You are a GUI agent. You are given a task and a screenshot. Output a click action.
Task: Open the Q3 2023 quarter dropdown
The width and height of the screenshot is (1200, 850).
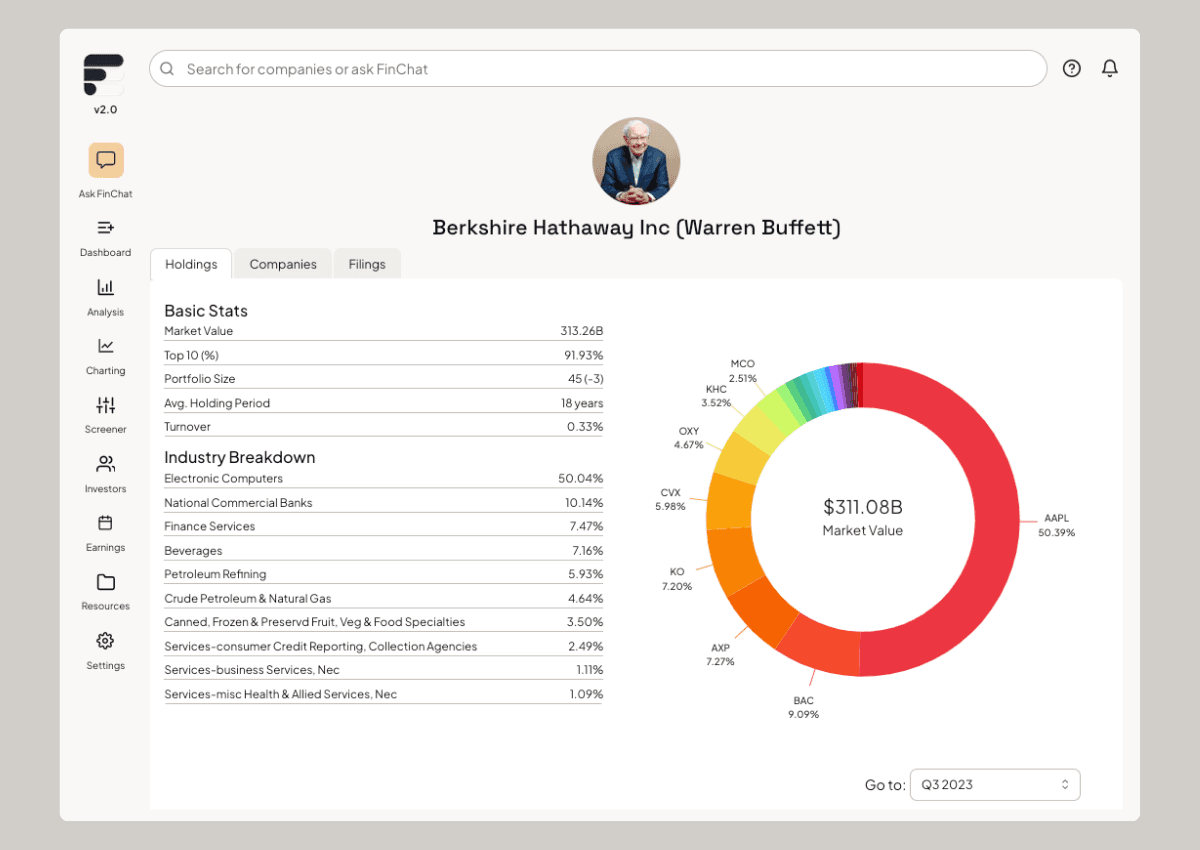(x=995, y=785)
